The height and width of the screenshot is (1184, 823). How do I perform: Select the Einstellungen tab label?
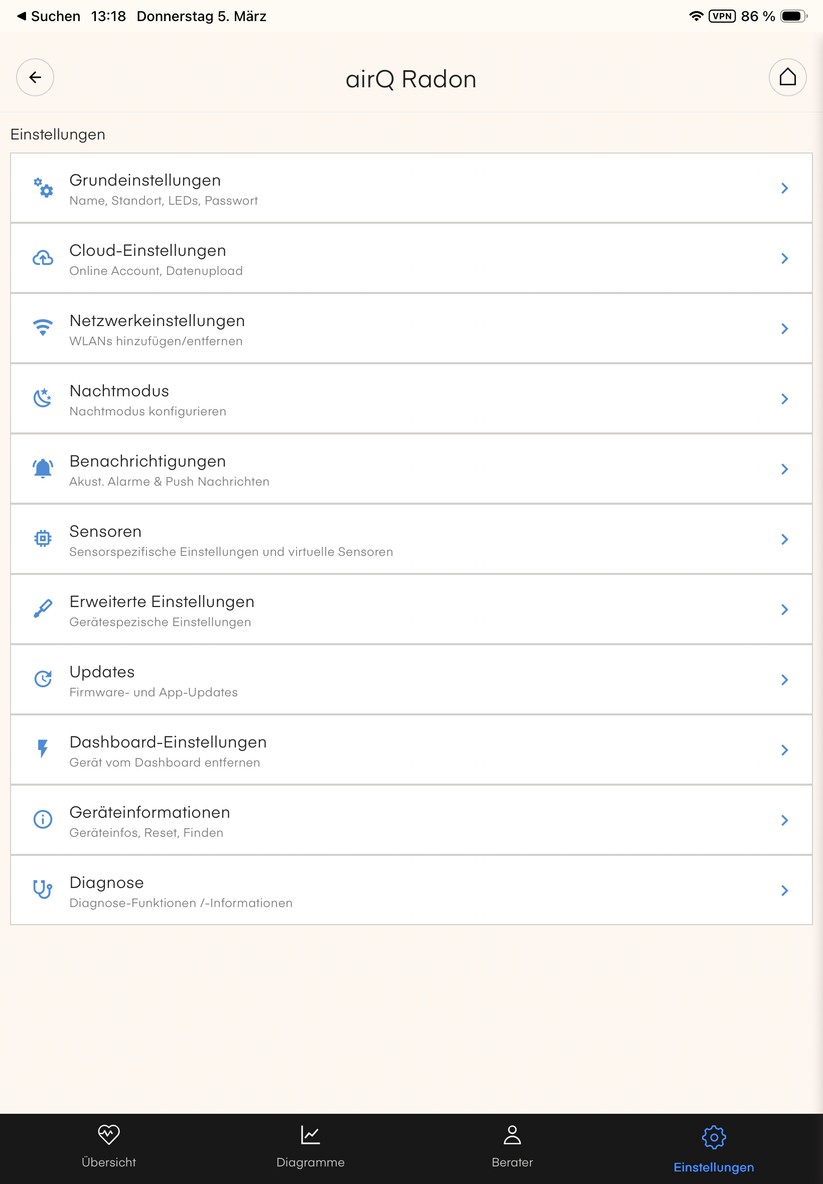coord(714,1167)
